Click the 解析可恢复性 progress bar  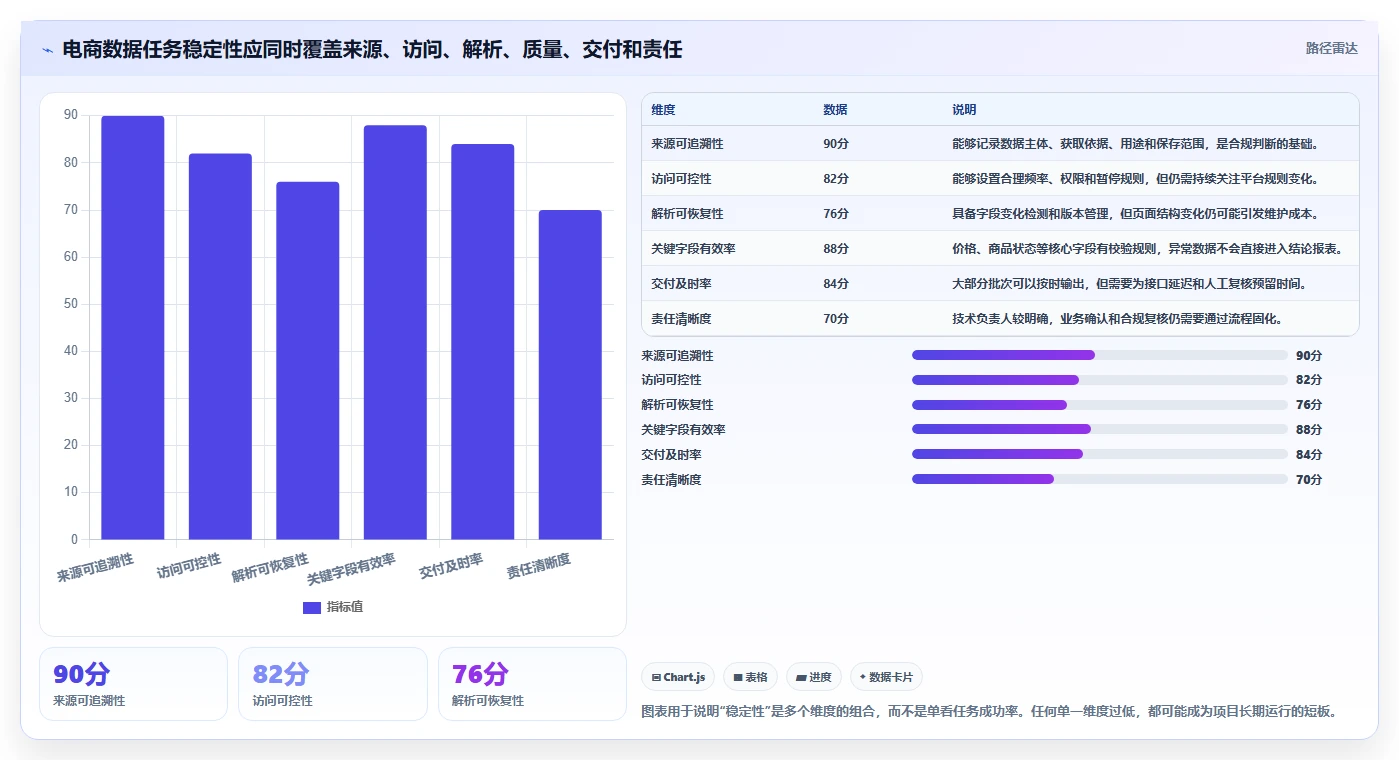pos(1100,405)
